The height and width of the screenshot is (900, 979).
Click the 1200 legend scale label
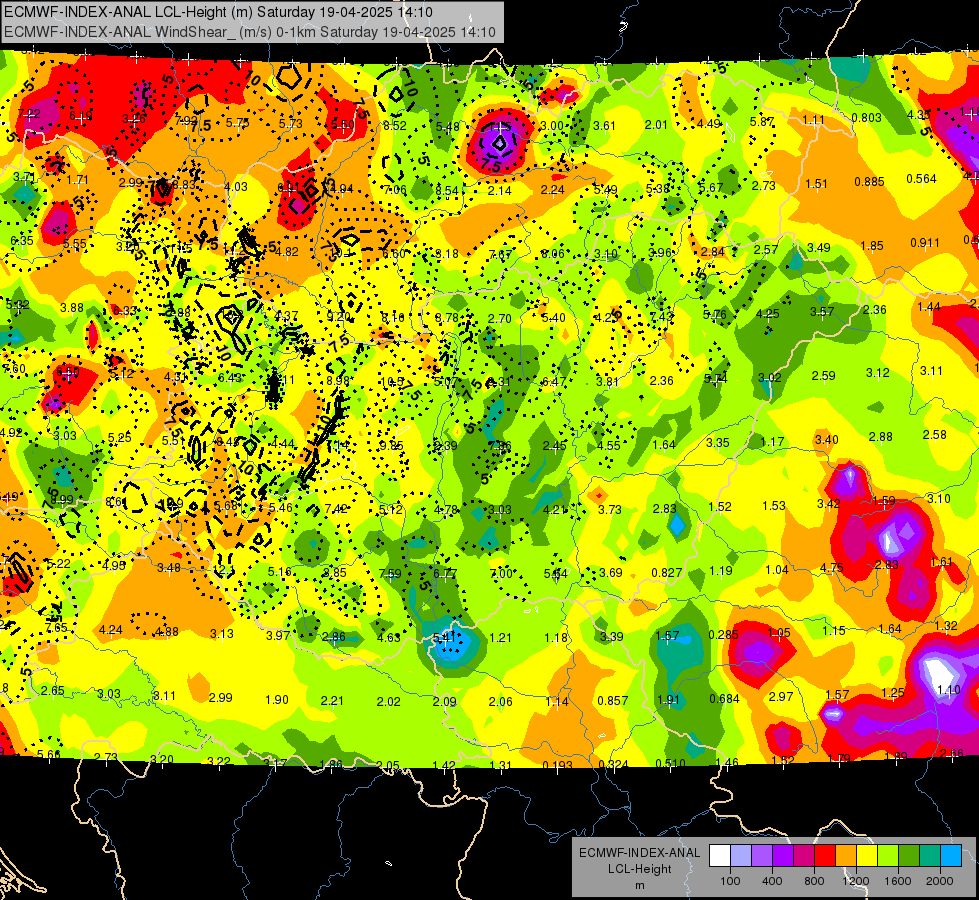(856, 881)
